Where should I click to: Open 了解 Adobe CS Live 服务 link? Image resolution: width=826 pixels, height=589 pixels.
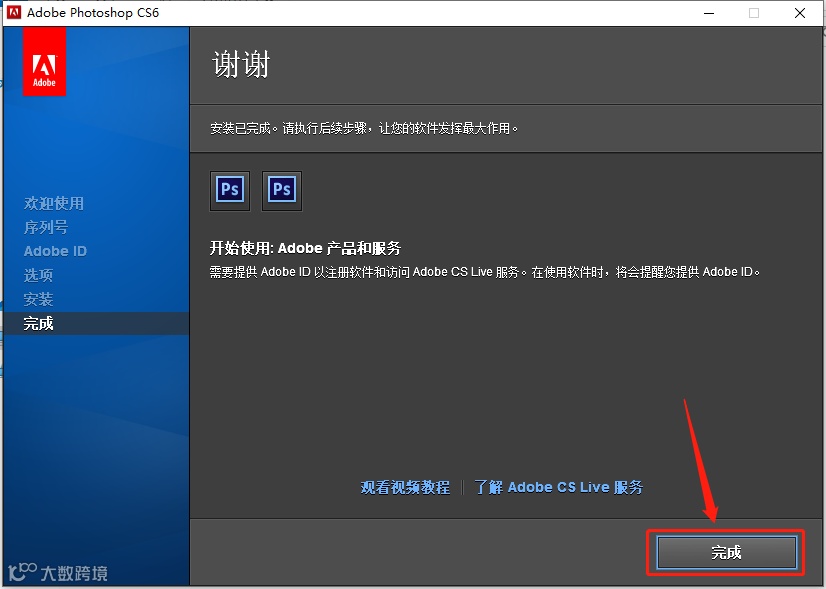pyautogui.click(x=558, y=487)
